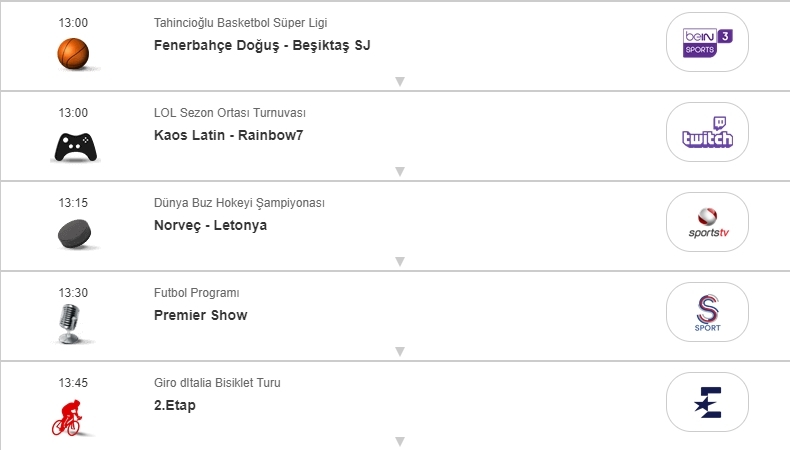Expand the 2.Etap cycling details arrow
Viewport: 790px width, 450px height.
tap(399, 441)
